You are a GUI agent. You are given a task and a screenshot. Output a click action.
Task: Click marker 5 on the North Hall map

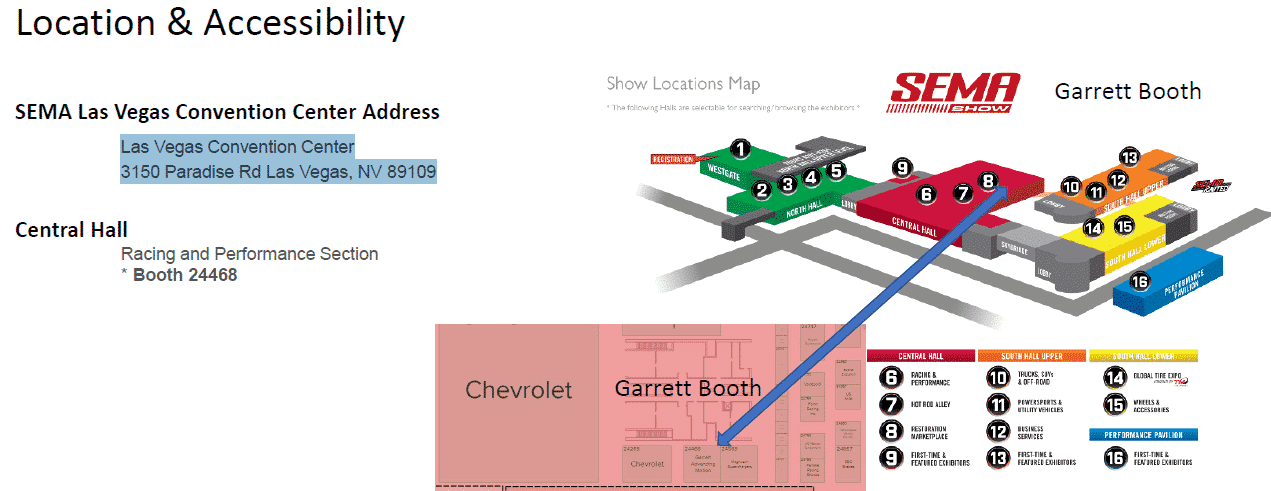(x=836, y=171)
